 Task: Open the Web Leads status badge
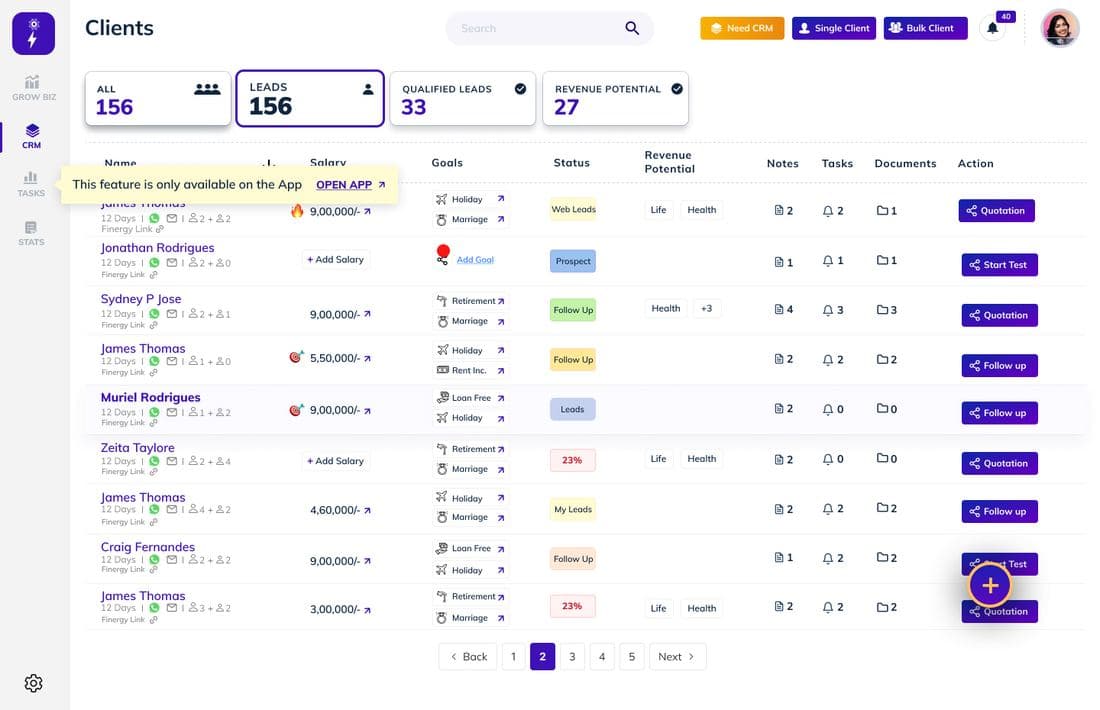(x=573, y=209)
